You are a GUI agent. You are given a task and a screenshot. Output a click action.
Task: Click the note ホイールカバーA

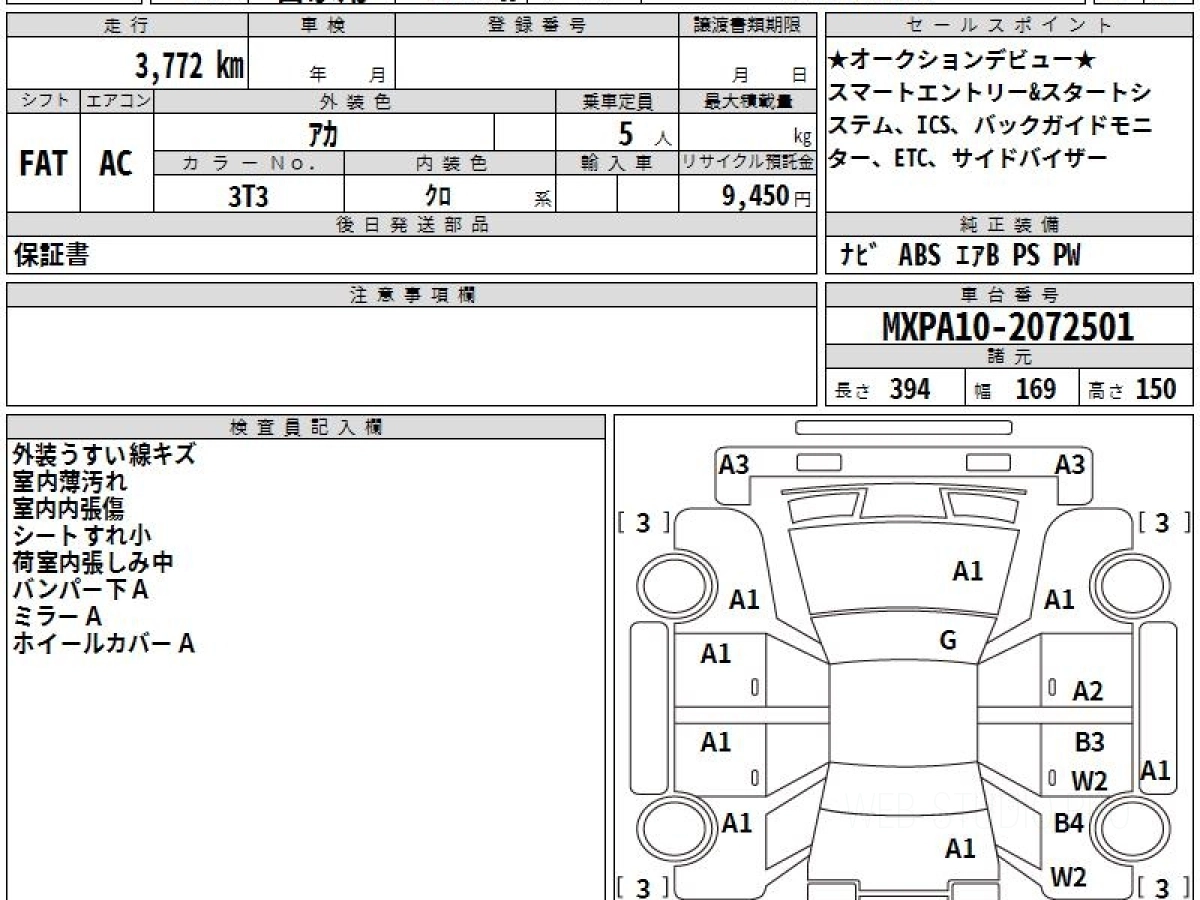[103, 644]
